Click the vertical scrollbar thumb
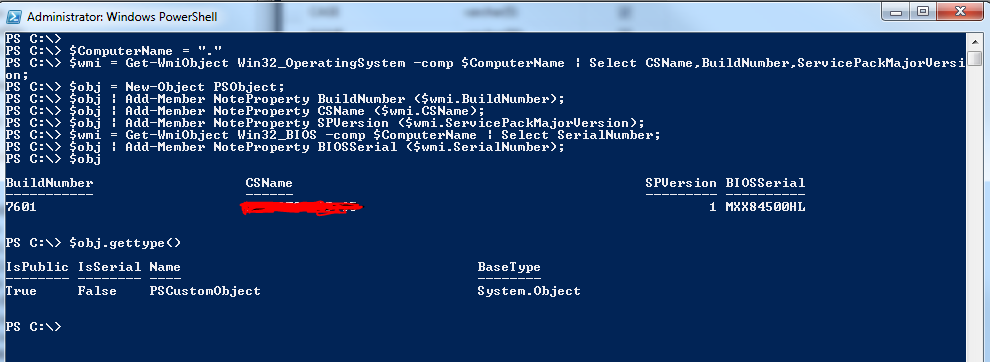 tap(975, 59)
